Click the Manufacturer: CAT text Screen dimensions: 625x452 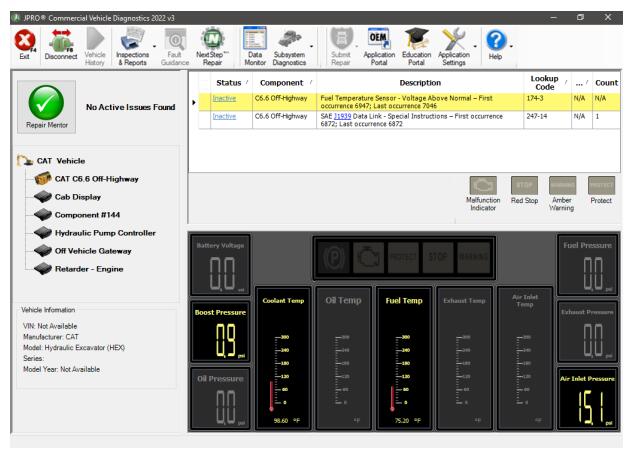click(51, 337)
